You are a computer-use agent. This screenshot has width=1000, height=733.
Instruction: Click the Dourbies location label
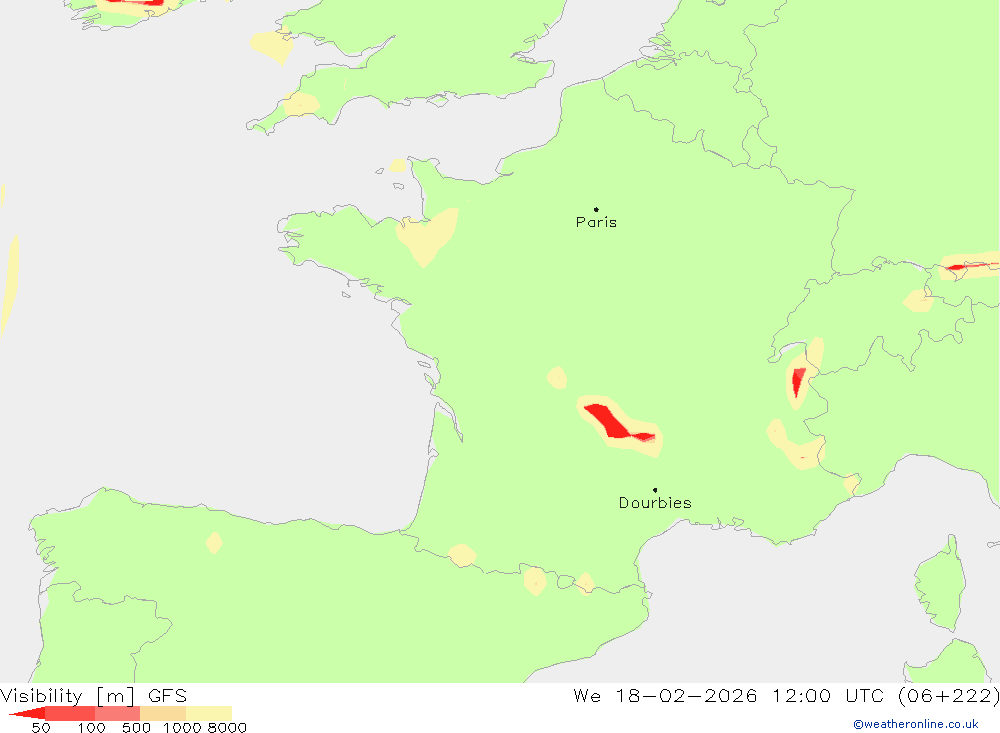pos(655,503)
